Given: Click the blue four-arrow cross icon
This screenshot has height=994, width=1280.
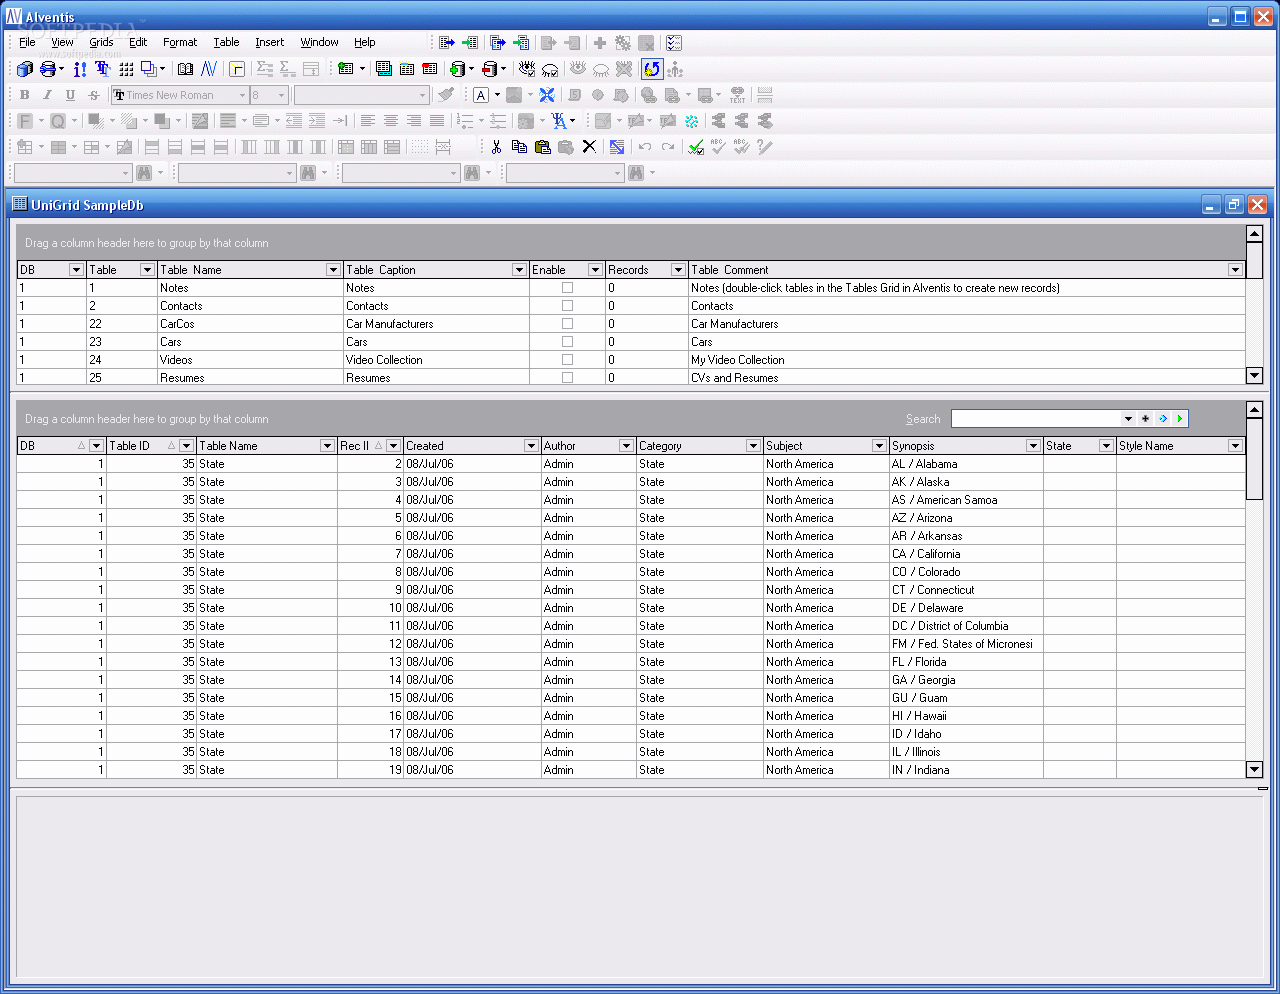Looking at the screenshot, I should pos(547,95).
